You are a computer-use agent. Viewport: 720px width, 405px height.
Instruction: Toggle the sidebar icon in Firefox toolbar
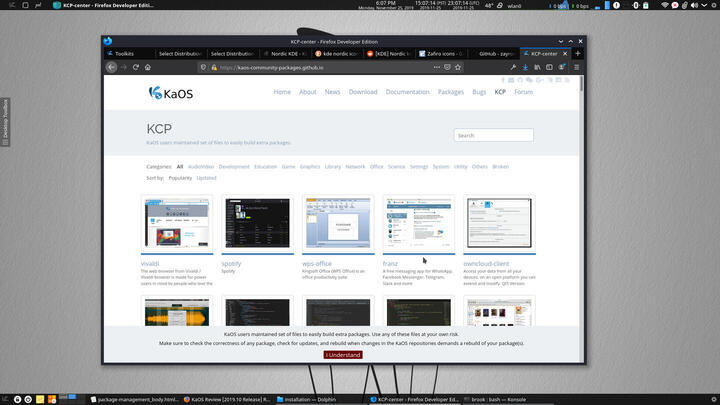[549, 67]
